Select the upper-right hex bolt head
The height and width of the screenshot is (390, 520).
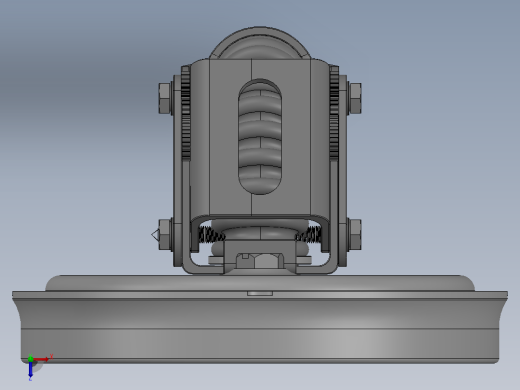[x=355, y=98]
